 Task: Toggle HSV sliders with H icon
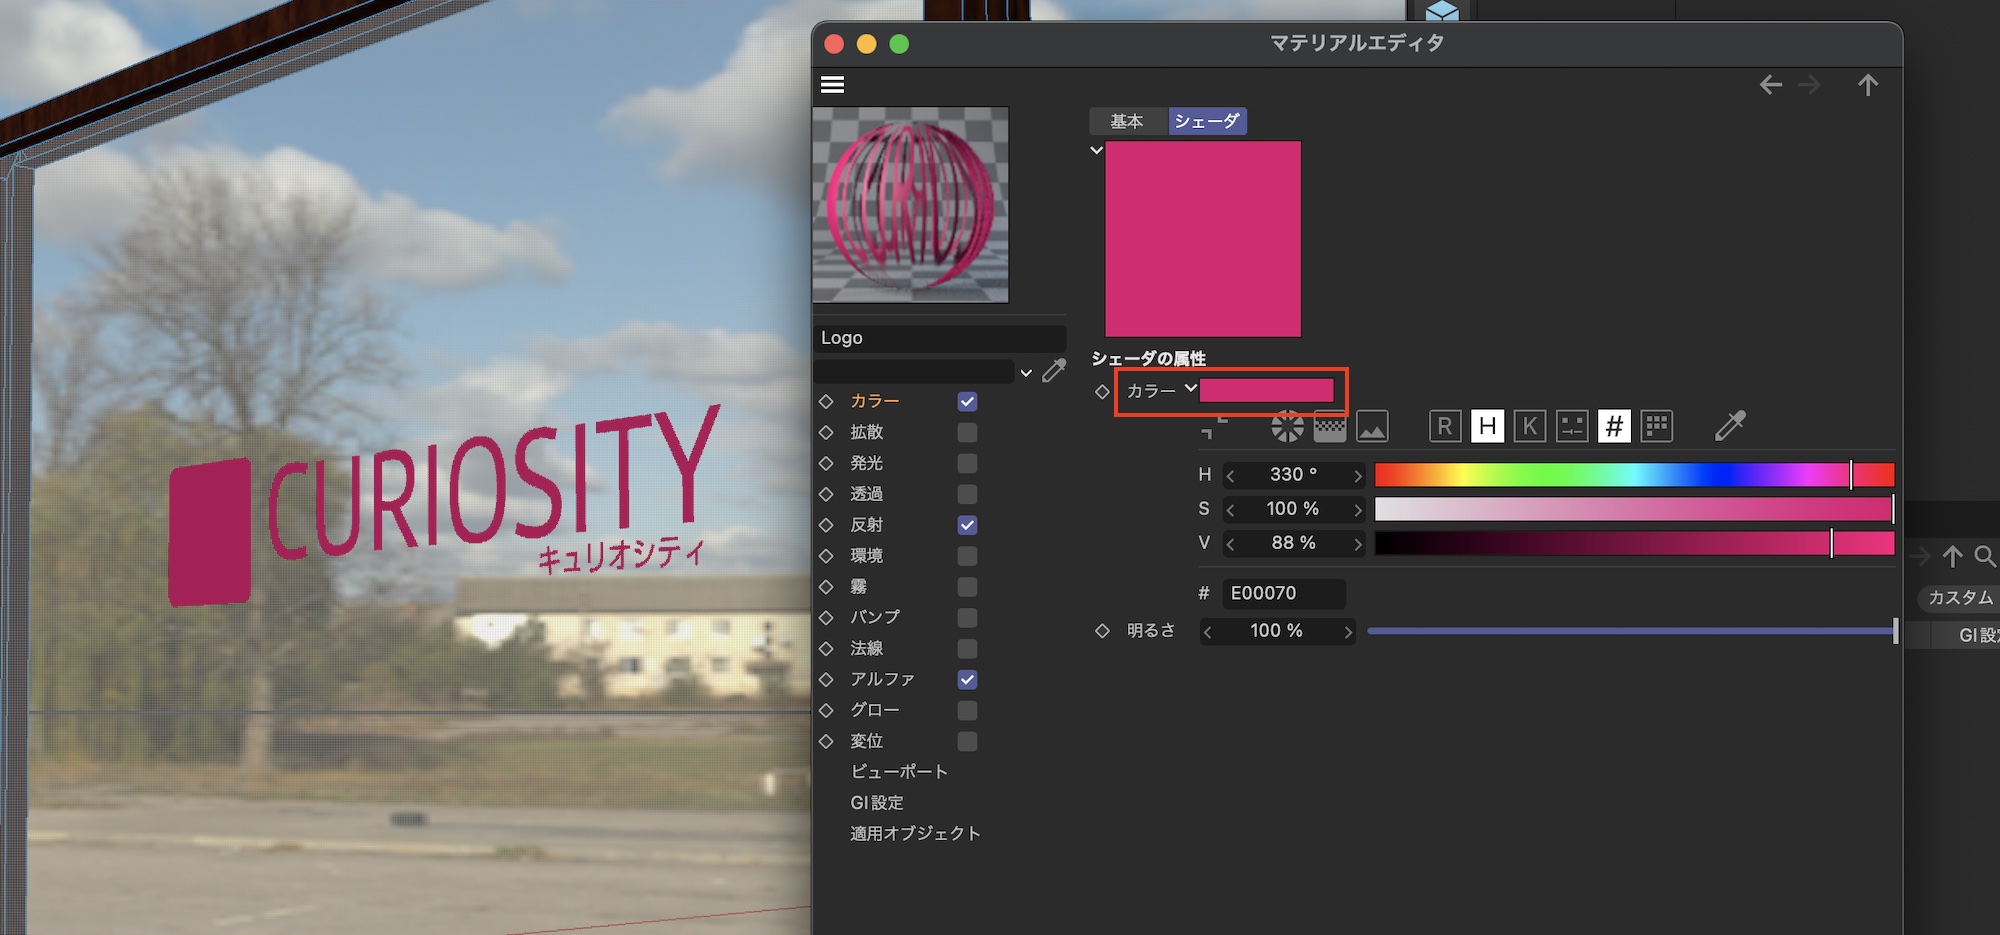[1487, 427]
